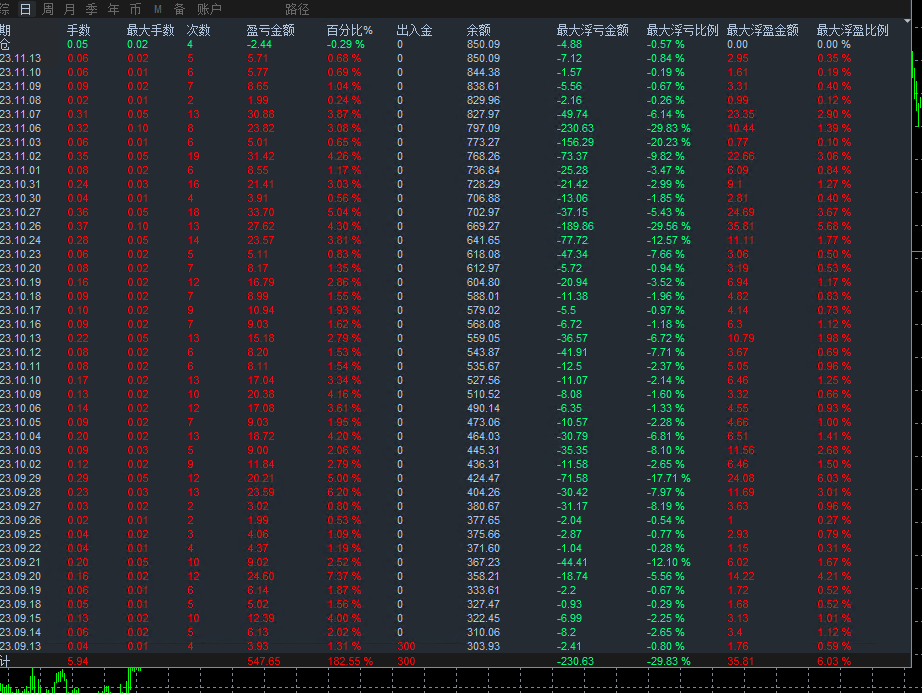Switch to the 账户 account tab

tap(209, 9)
